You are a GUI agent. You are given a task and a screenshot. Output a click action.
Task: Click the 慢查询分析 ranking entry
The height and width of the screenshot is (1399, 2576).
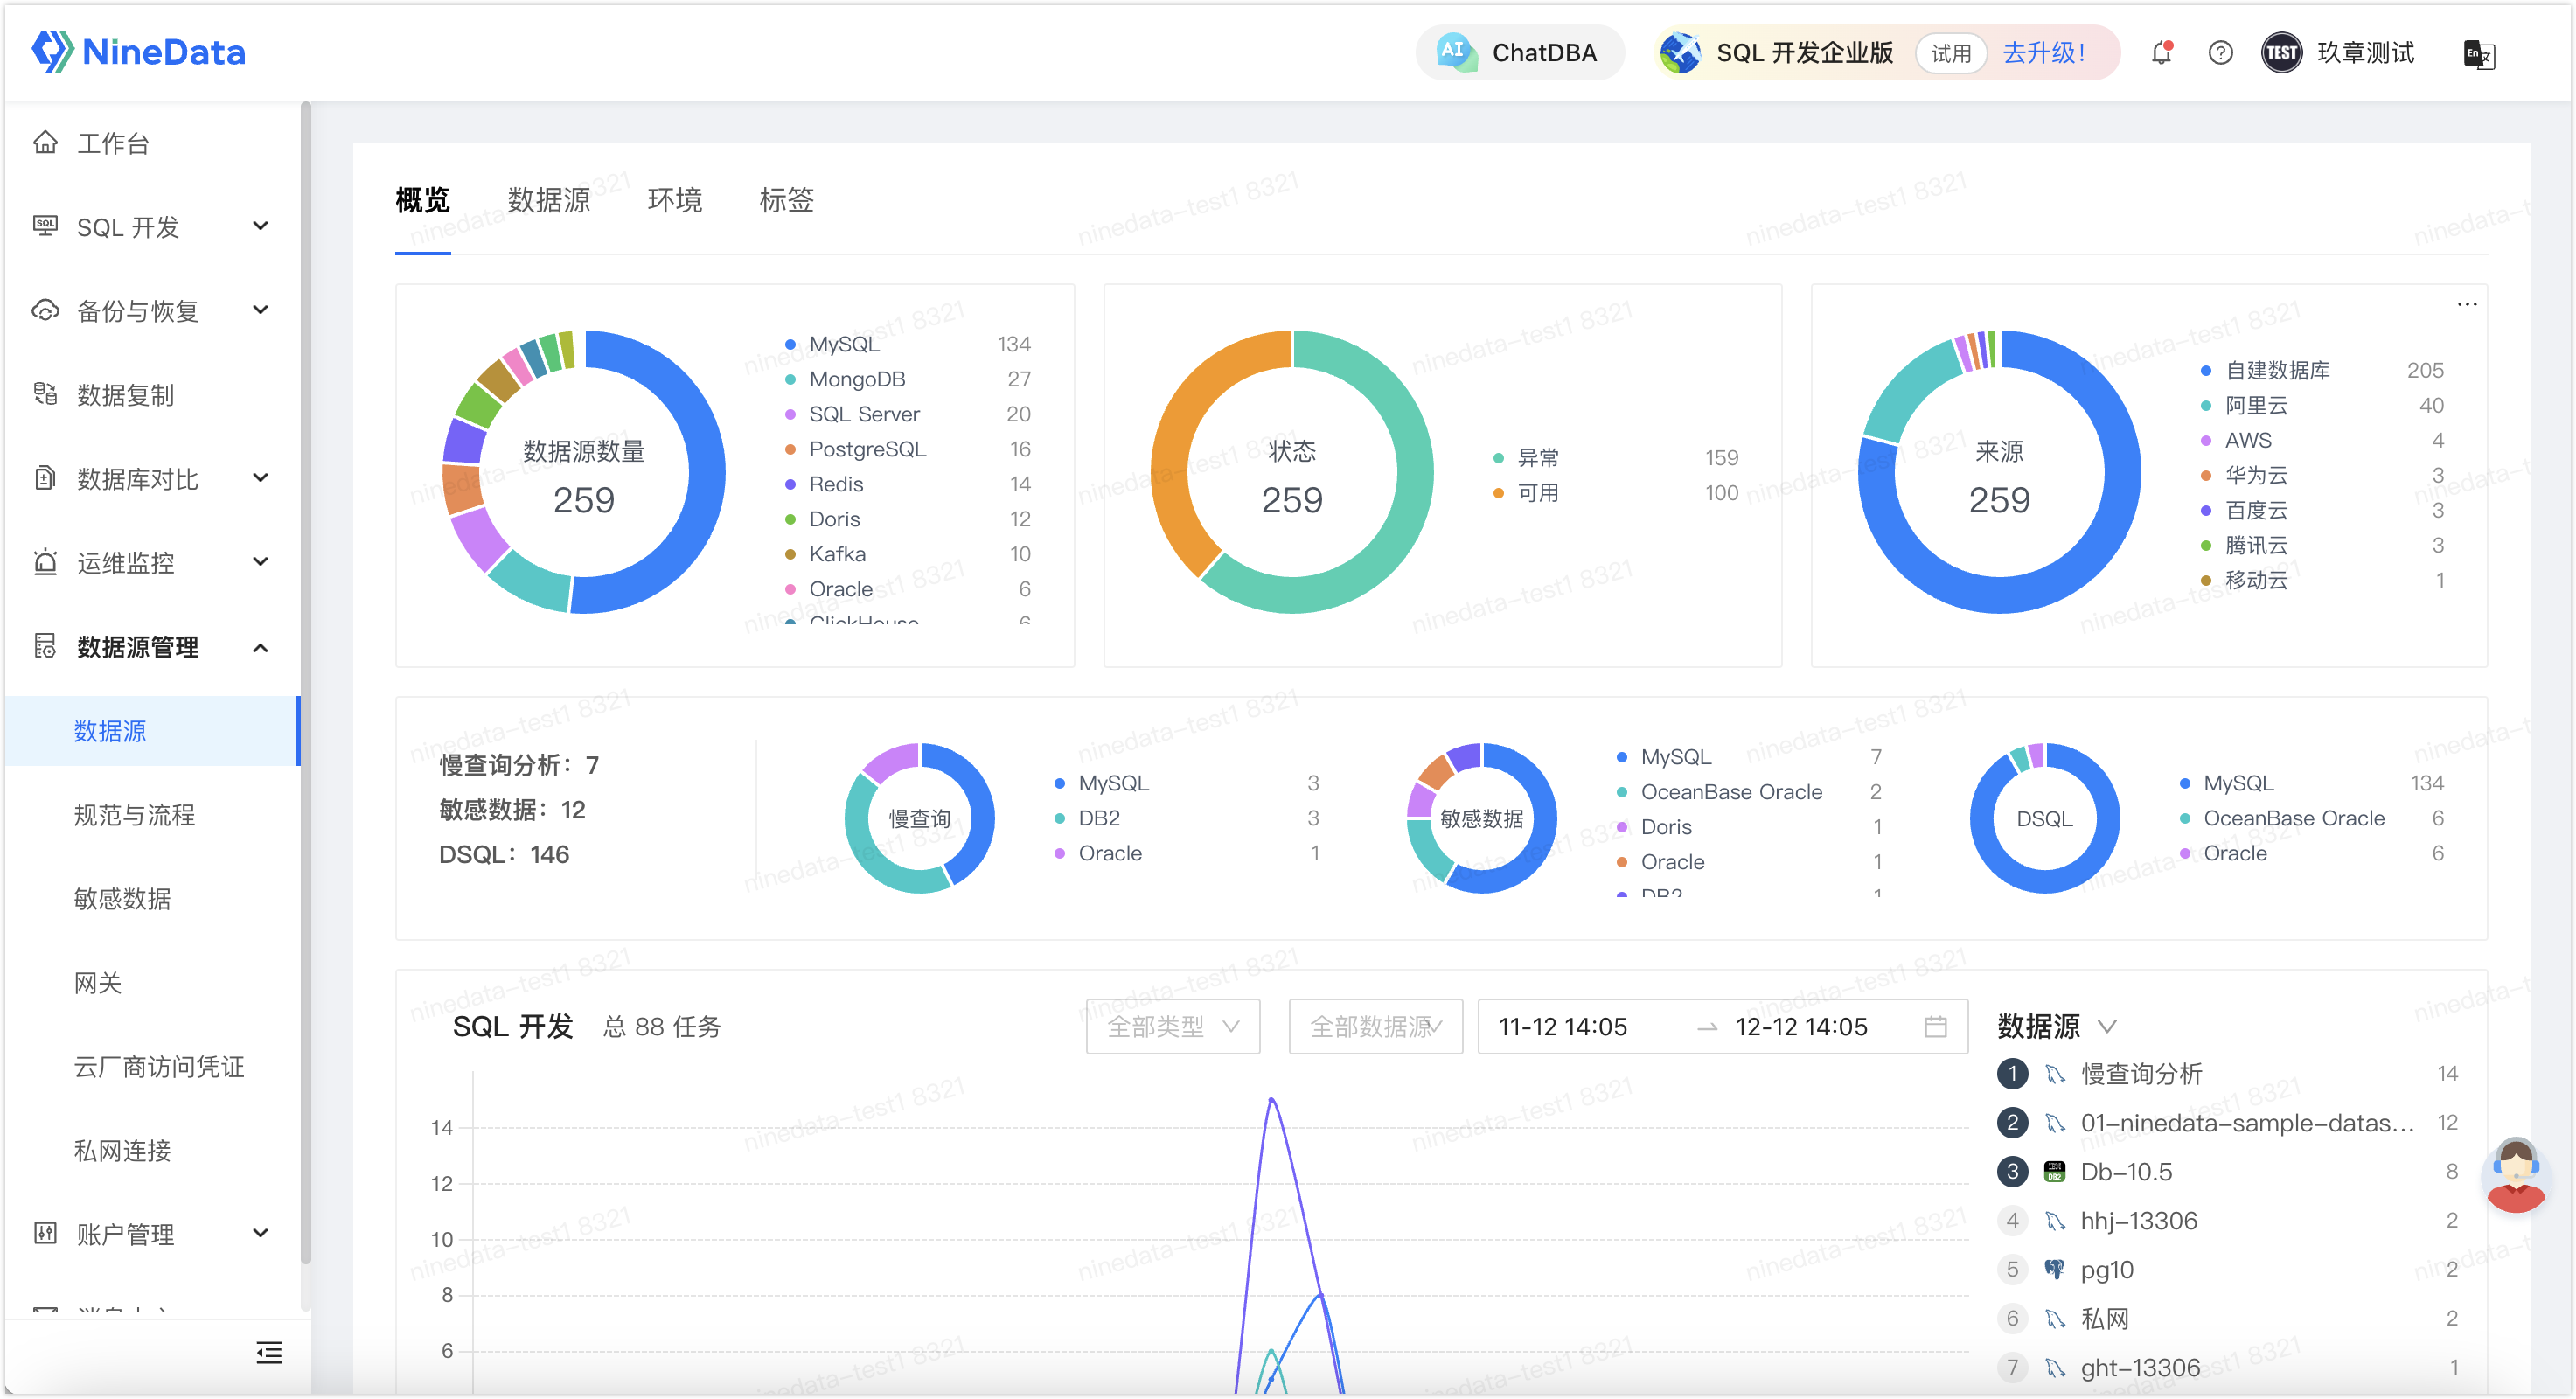click(x=2227, y=1074)
